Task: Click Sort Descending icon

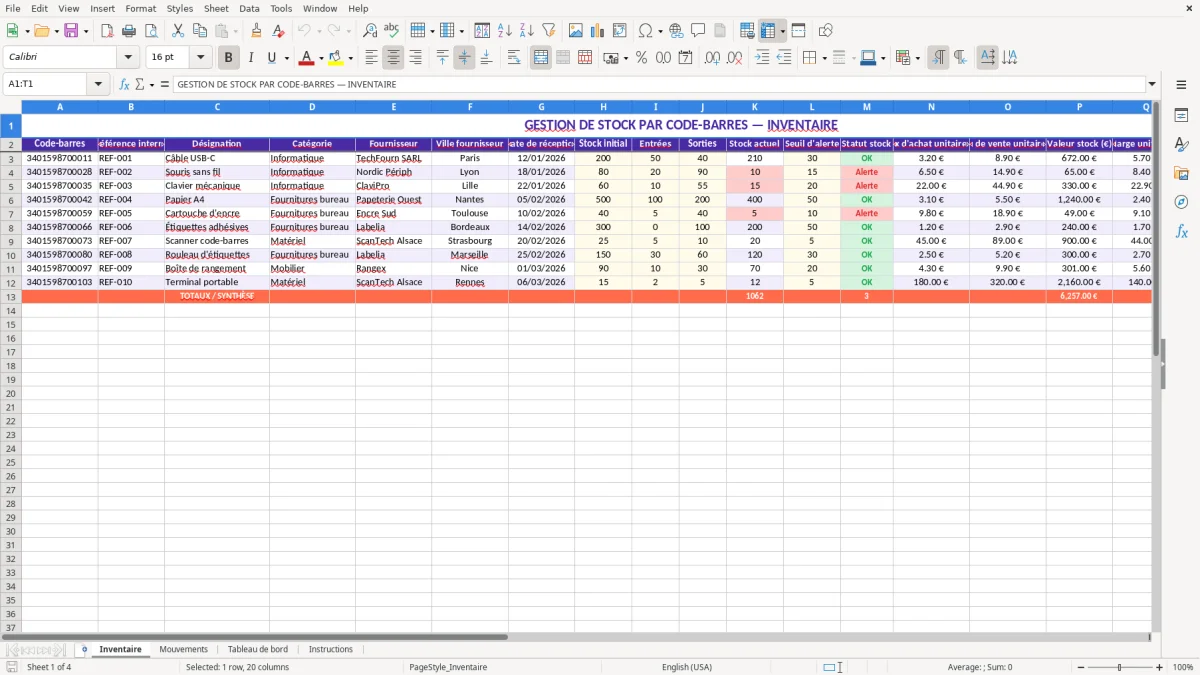Action: pos(526,31)
